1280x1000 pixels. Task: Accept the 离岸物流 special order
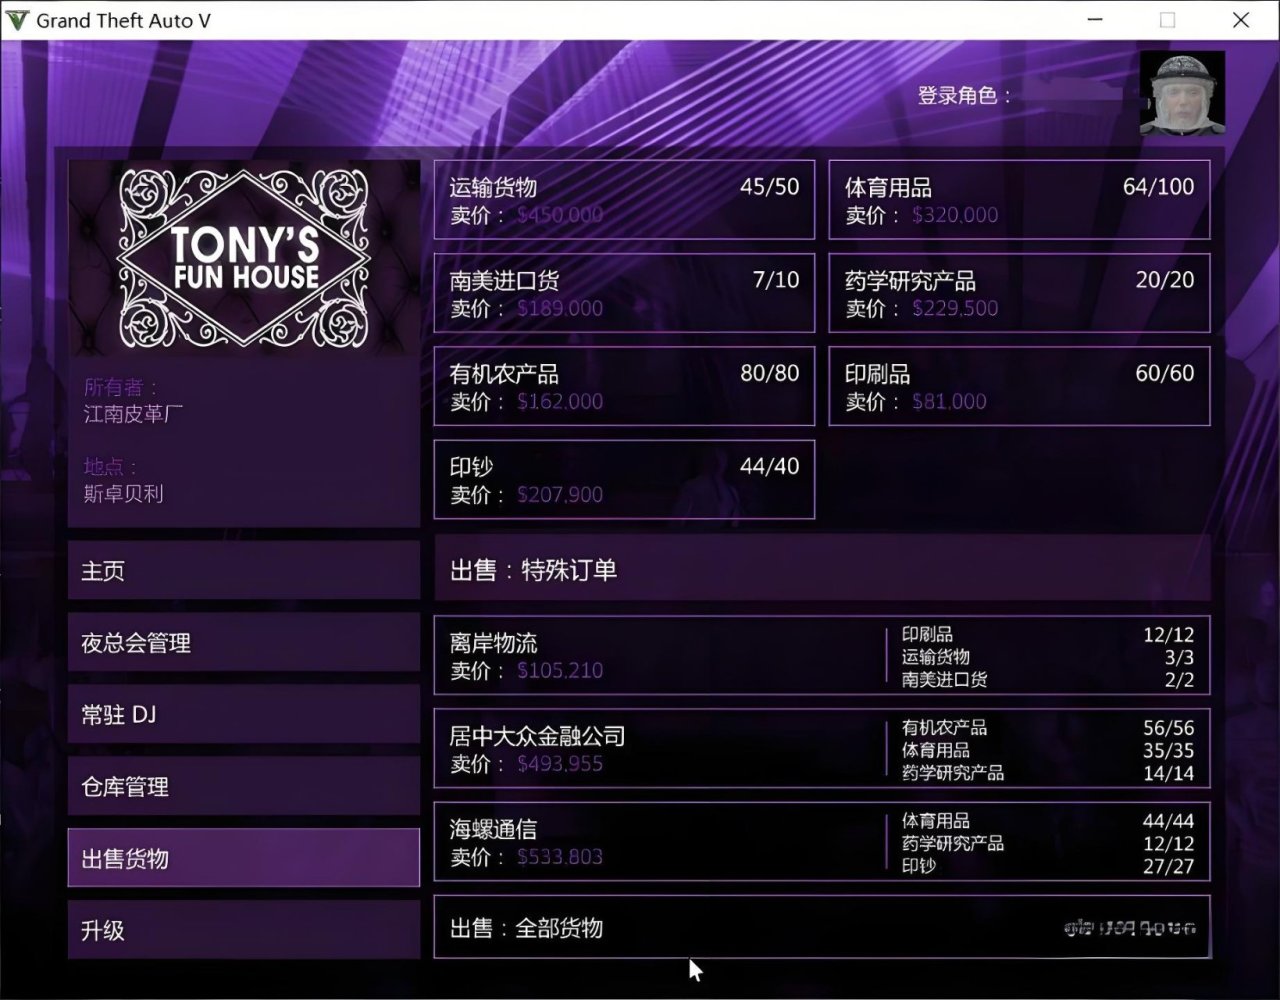pos(822,656)
